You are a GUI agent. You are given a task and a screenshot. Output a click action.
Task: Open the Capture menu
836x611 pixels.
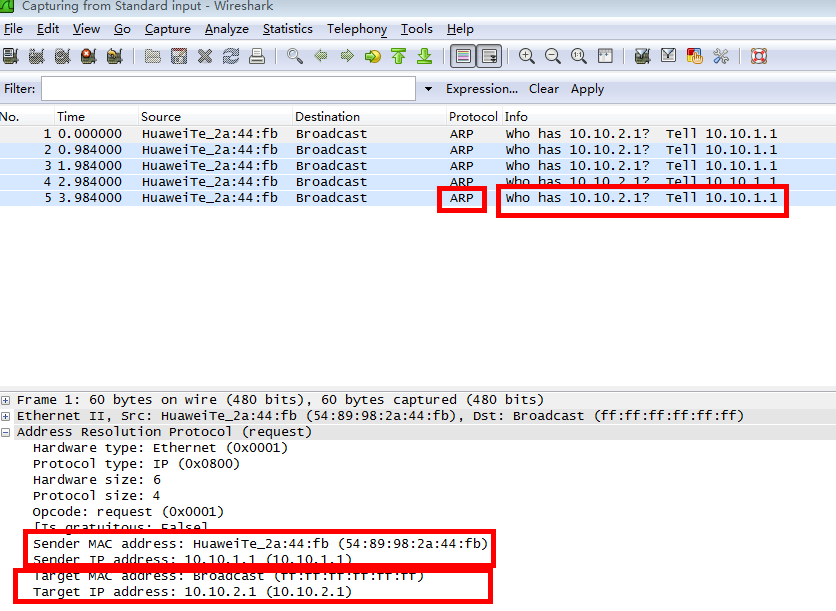[167, 29]
